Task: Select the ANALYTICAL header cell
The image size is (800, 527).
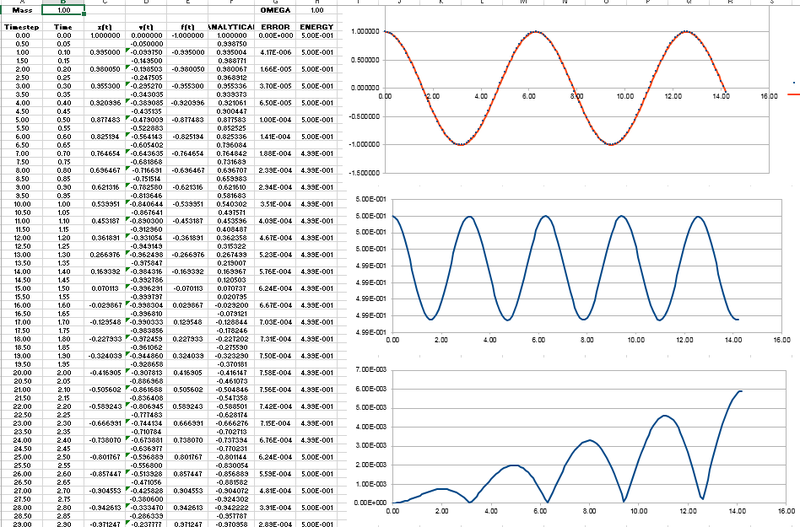Action: coord(231,27)
